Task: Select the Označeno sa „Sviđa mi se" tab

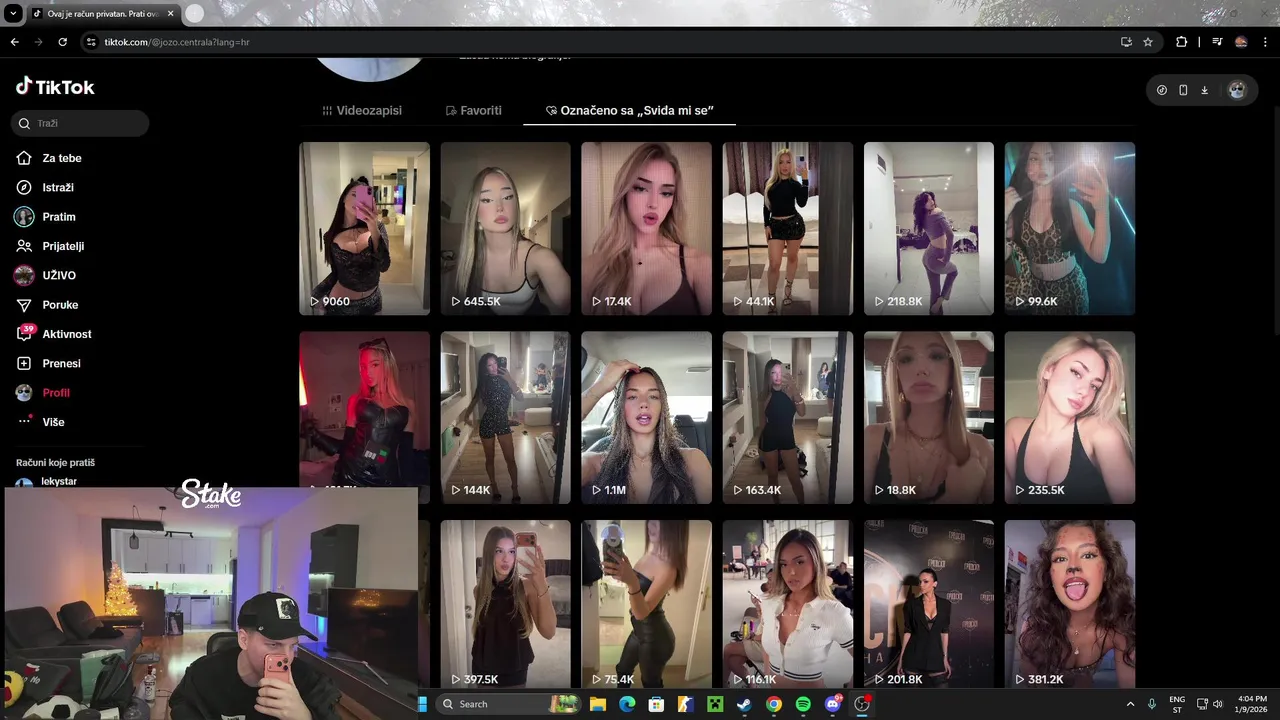Action: tap(629, 110)
